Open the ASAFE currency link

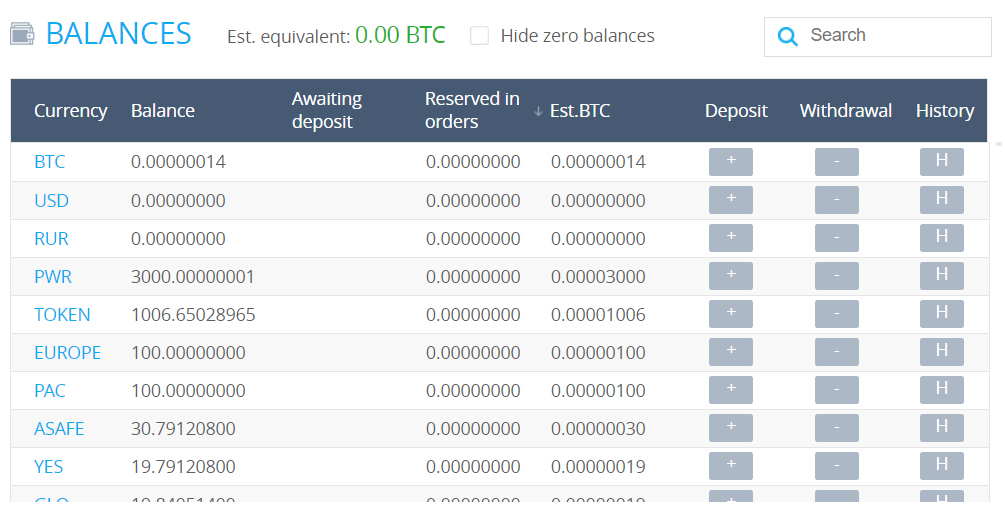click(x=59, y=428)
